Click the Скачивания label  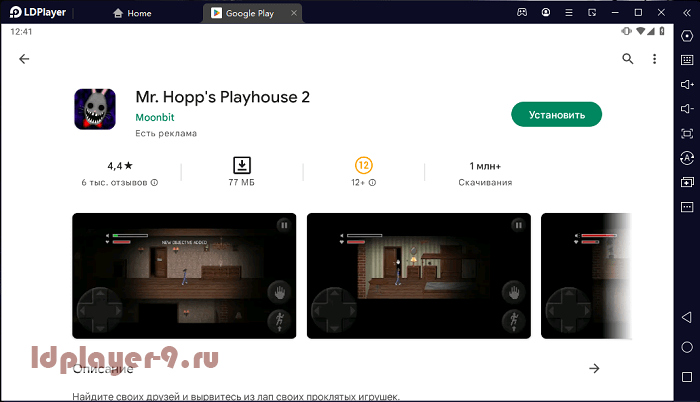click(485, 182)
